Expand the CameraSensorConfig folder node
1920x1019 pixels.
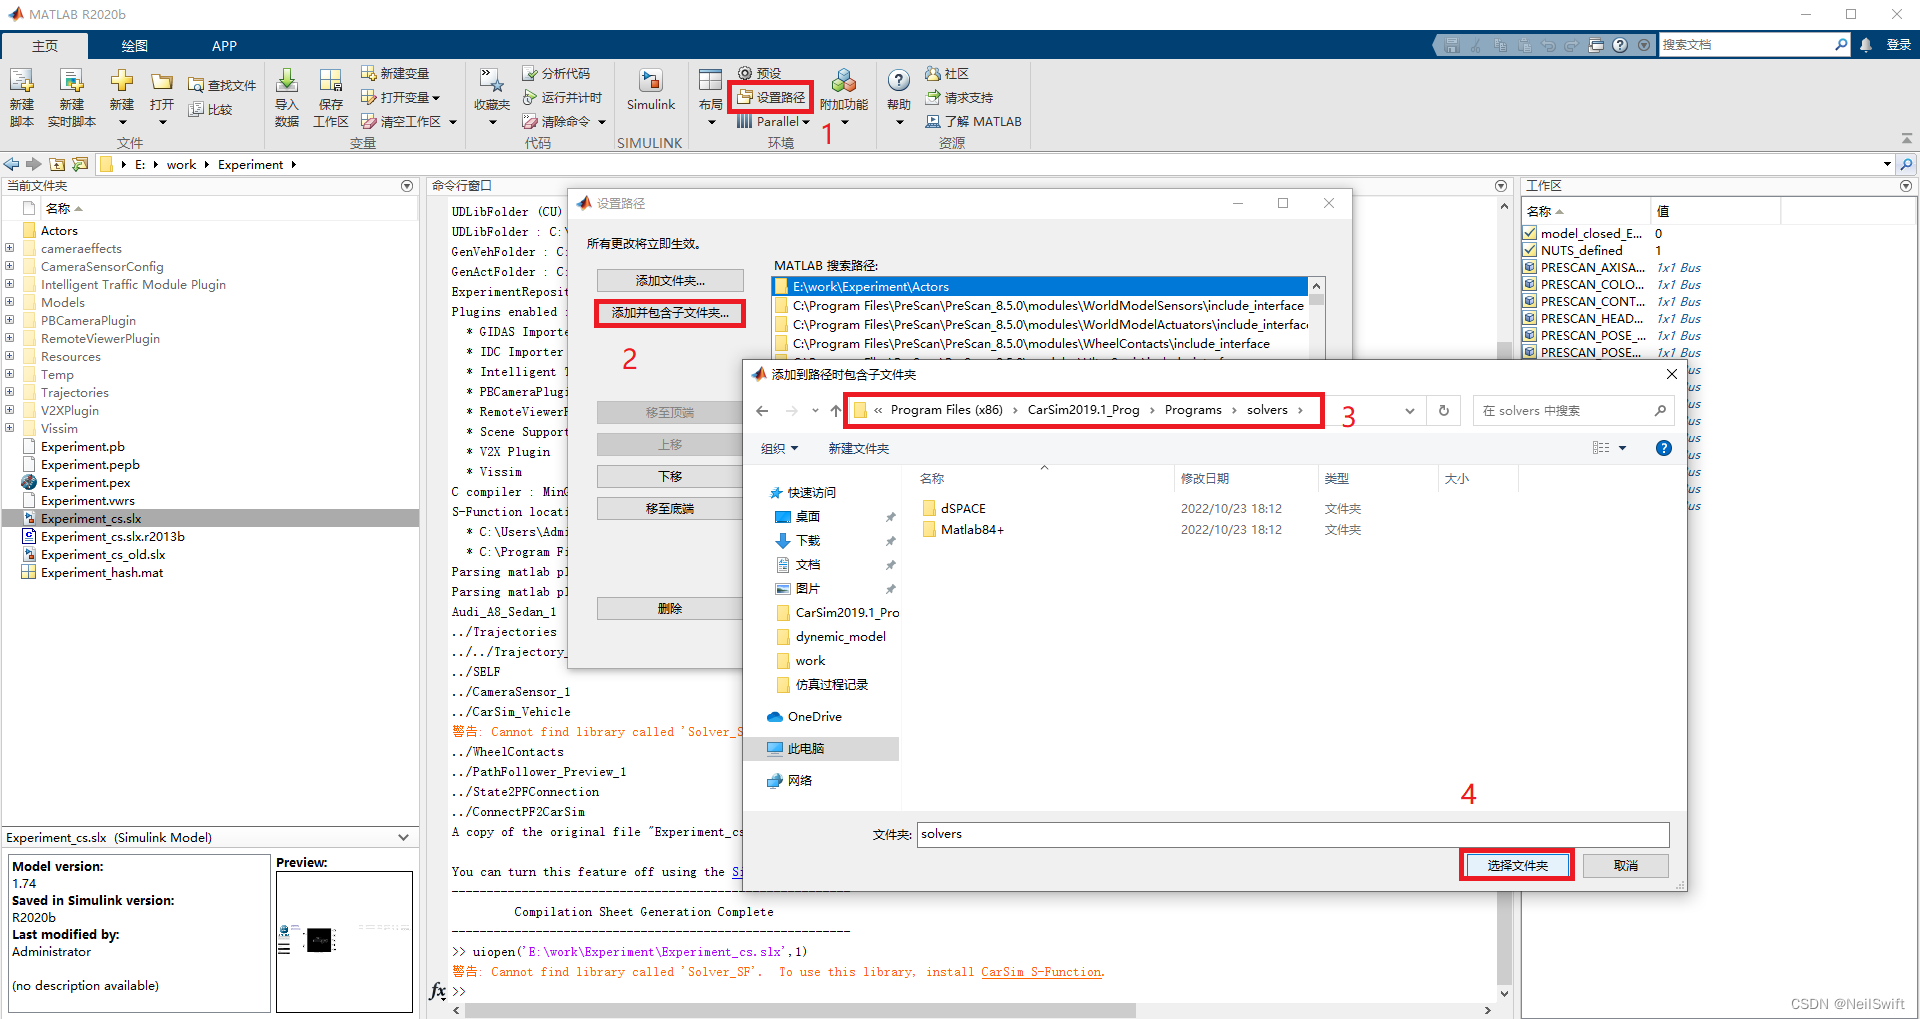tap(10, 266)
